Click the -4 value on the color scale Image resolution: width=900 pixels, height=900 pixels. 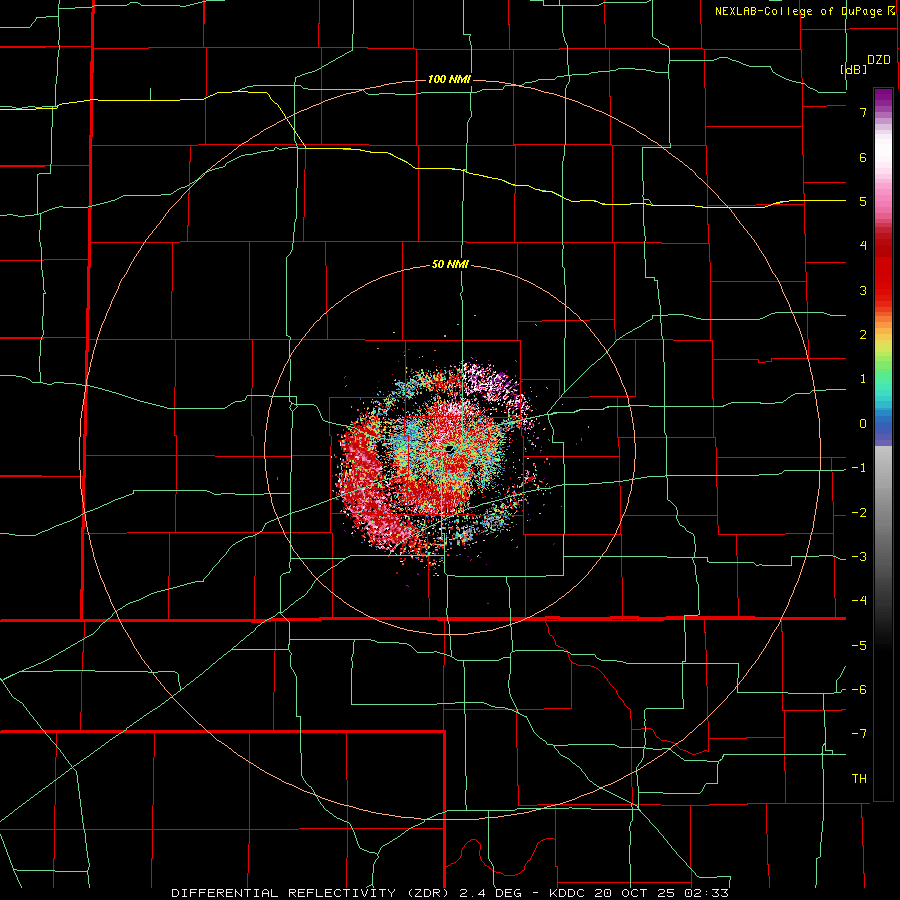tap(859, 600)
